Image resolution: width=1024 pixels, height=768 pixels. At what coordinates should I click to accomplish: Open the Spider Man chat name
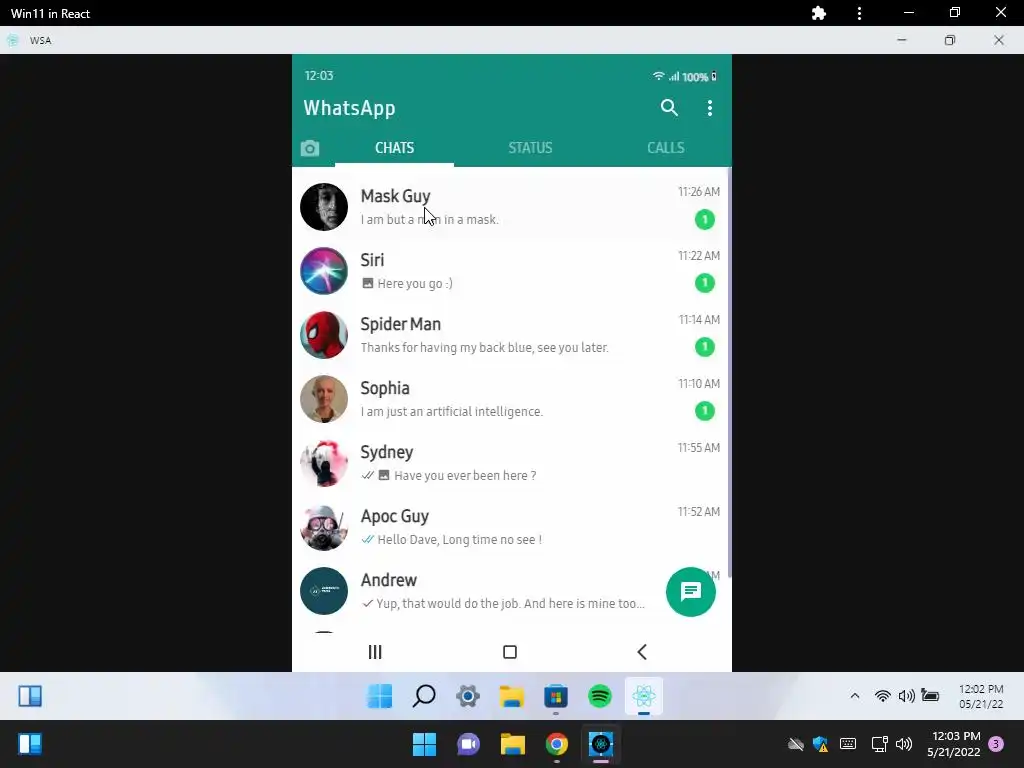coord(400,325)
